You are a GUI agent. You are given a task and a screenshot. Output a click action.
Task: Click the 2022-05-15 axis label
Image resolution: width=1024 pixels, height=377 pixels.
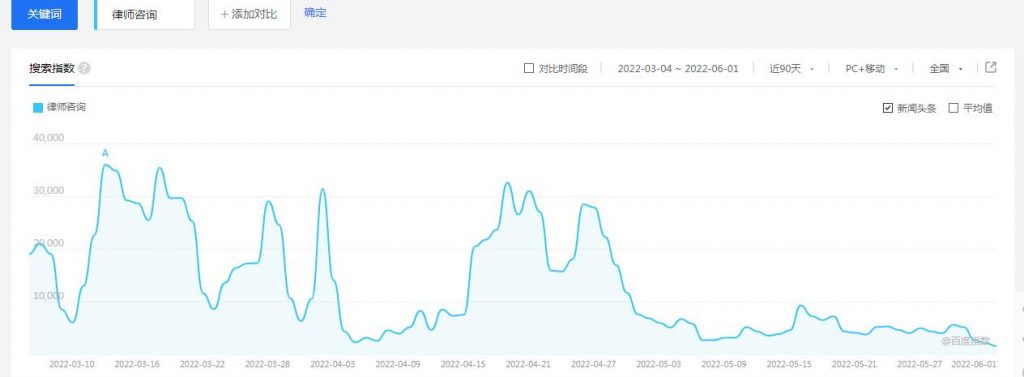point(790,365)
